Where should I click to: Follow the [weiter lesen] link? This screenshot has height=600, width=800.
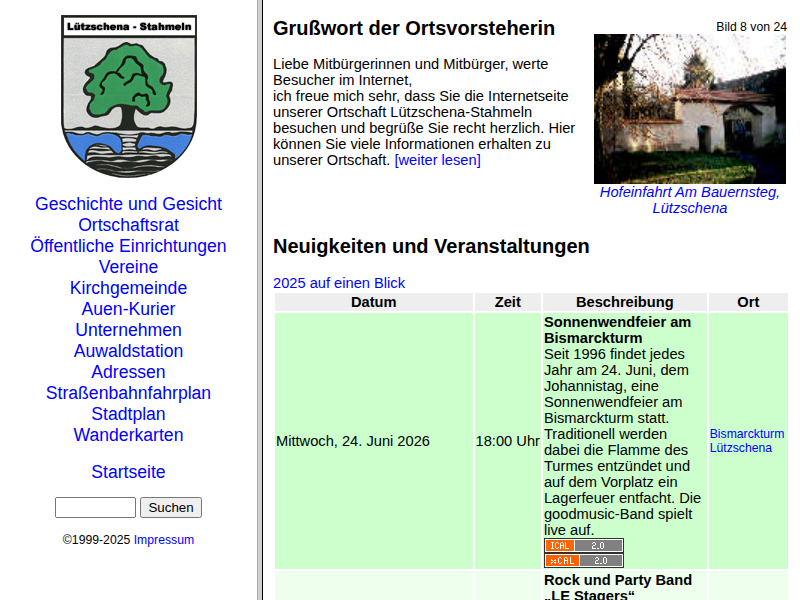(x=438, y=160)
